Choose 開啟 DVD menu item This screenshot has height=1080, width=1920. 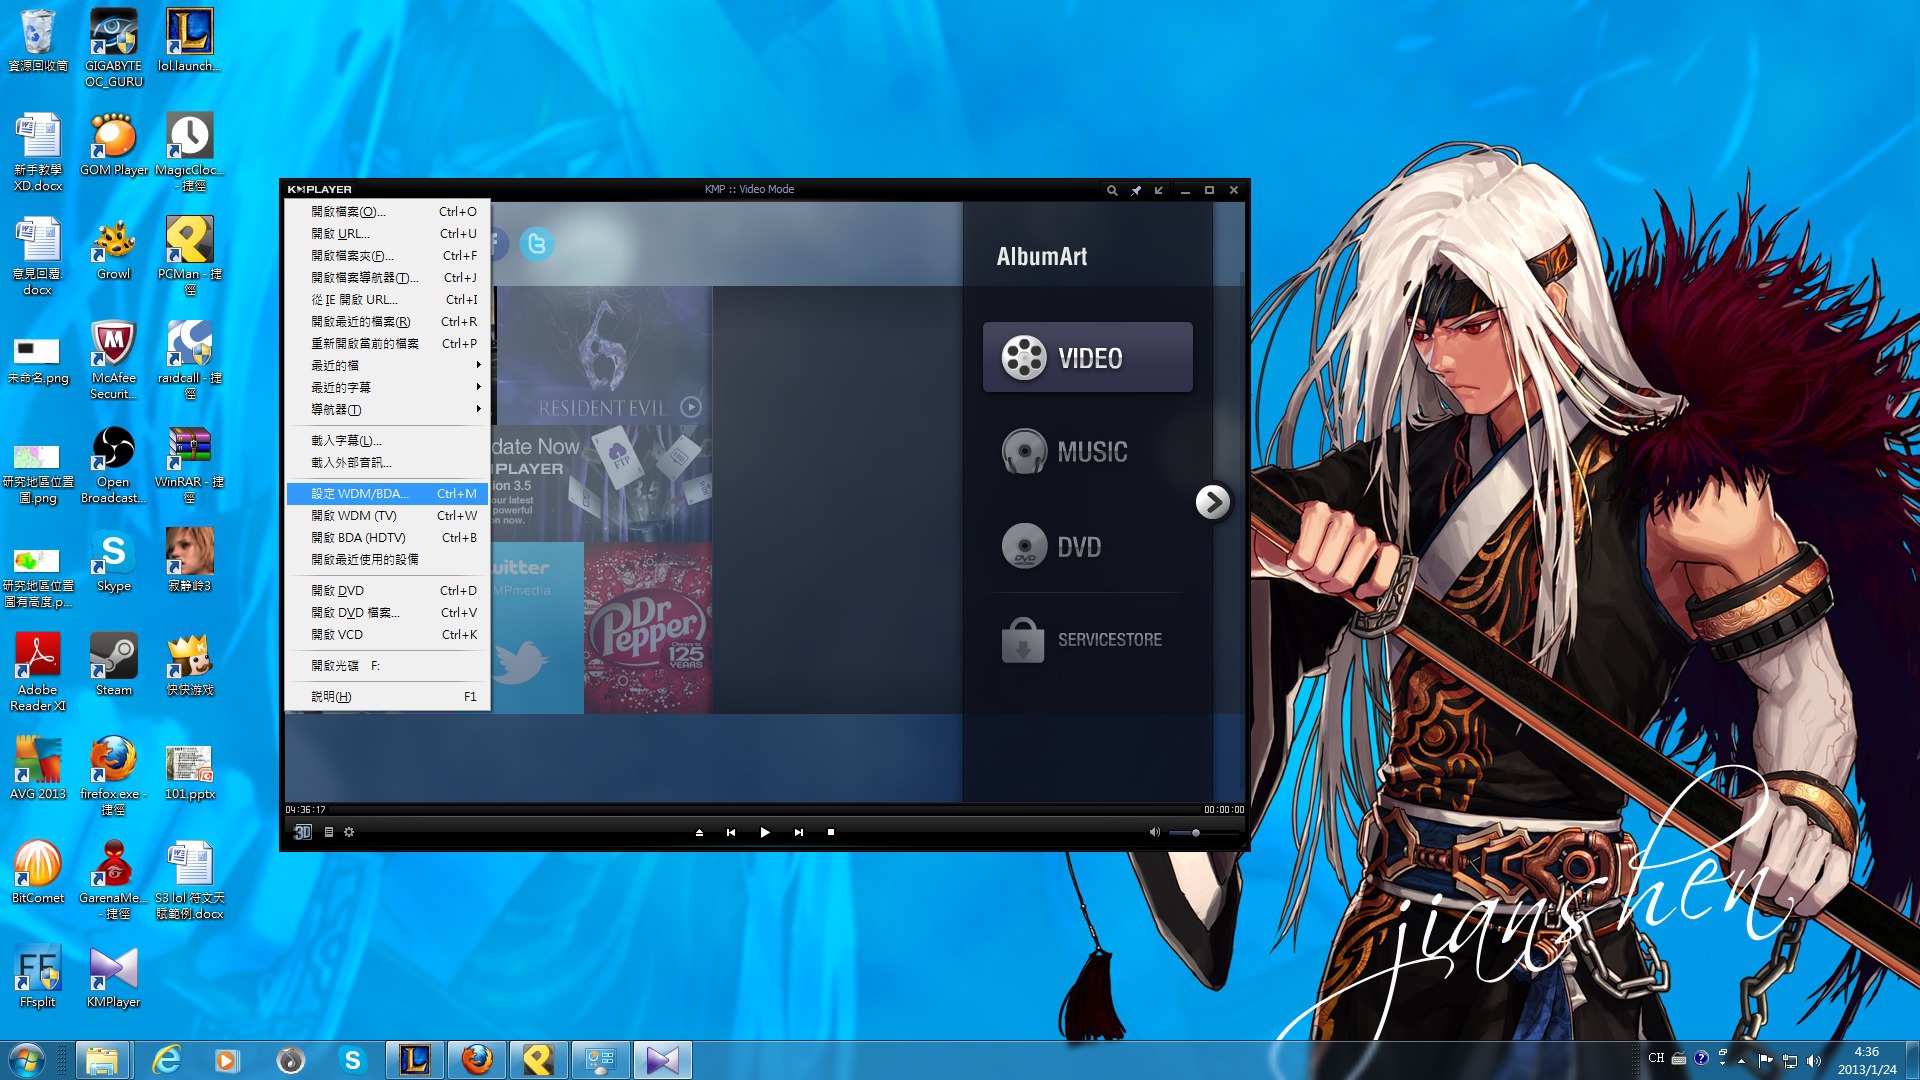click(x=387, y=591)
